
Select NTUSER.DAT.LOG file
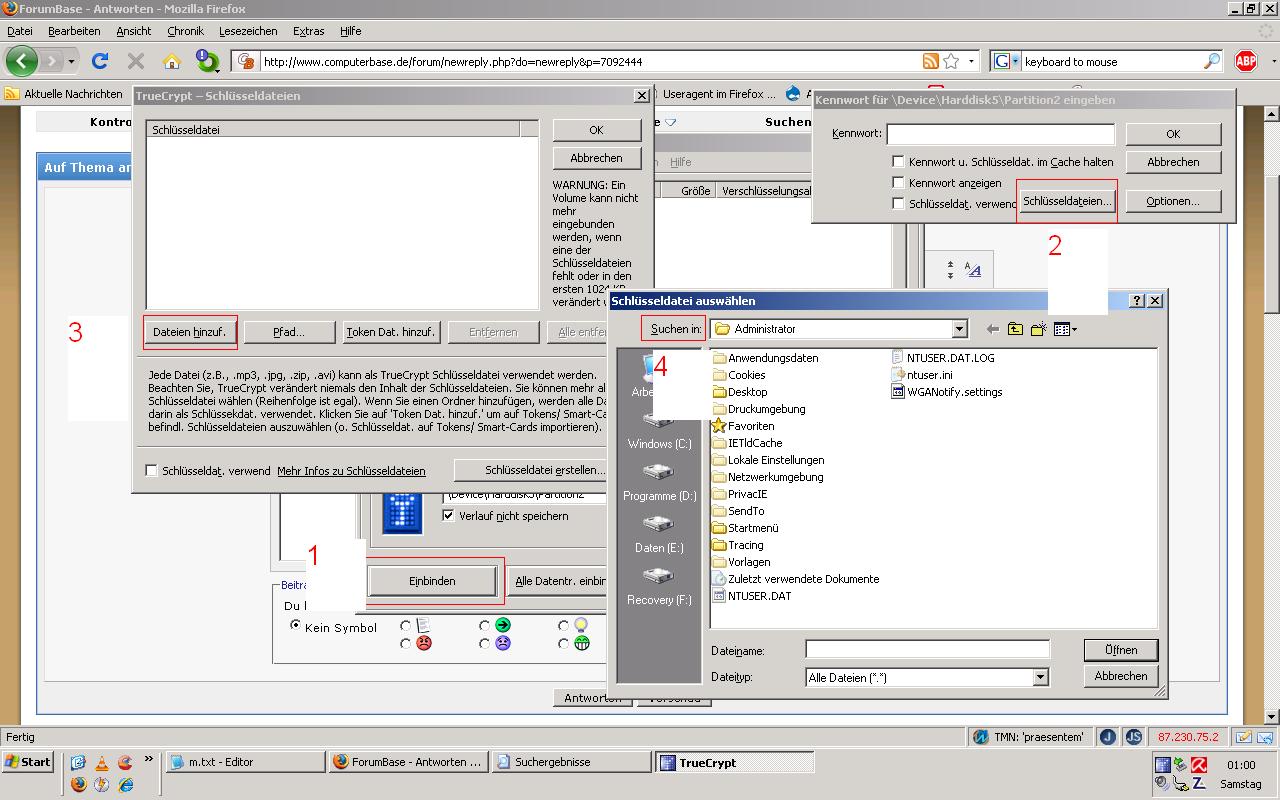[942, 358]
